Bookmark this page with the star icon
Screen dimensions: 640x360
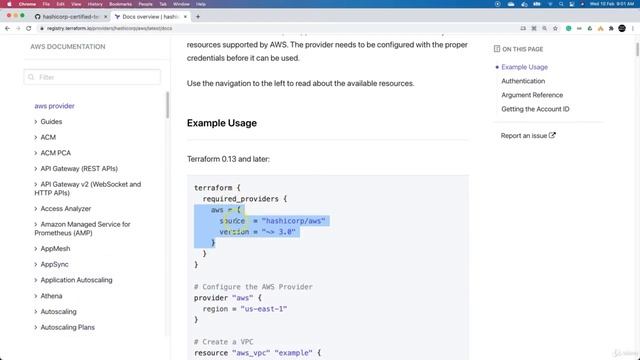[556, 29]
